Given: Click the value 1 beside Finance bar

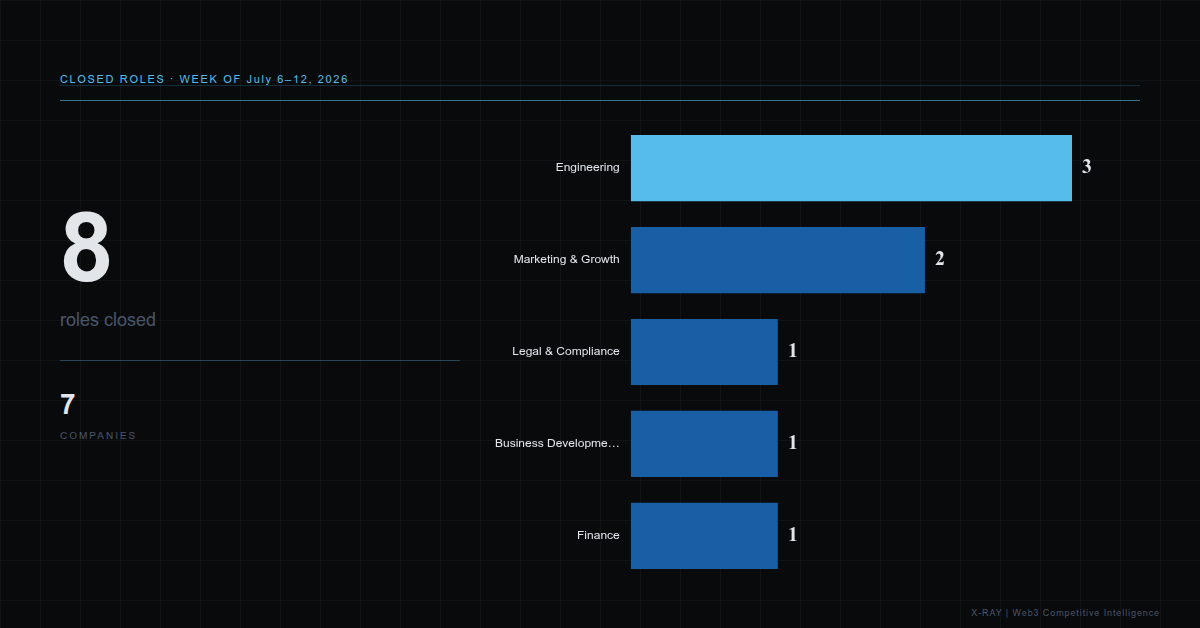Looking at the screenshot, I should (x=793, y=535).
